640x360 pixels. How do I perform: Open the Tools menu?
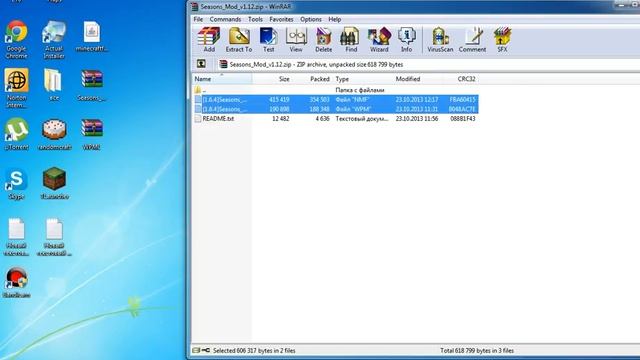[x=255, y=19]
